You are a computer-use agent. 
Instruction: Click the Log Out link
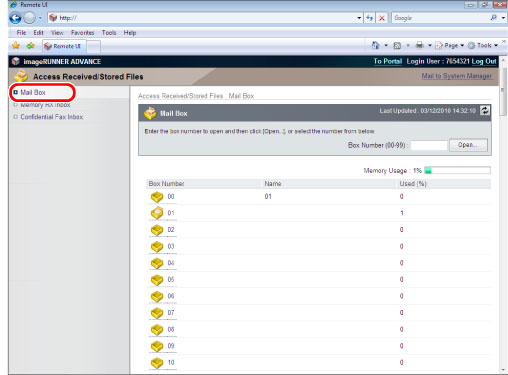[484, 61]
